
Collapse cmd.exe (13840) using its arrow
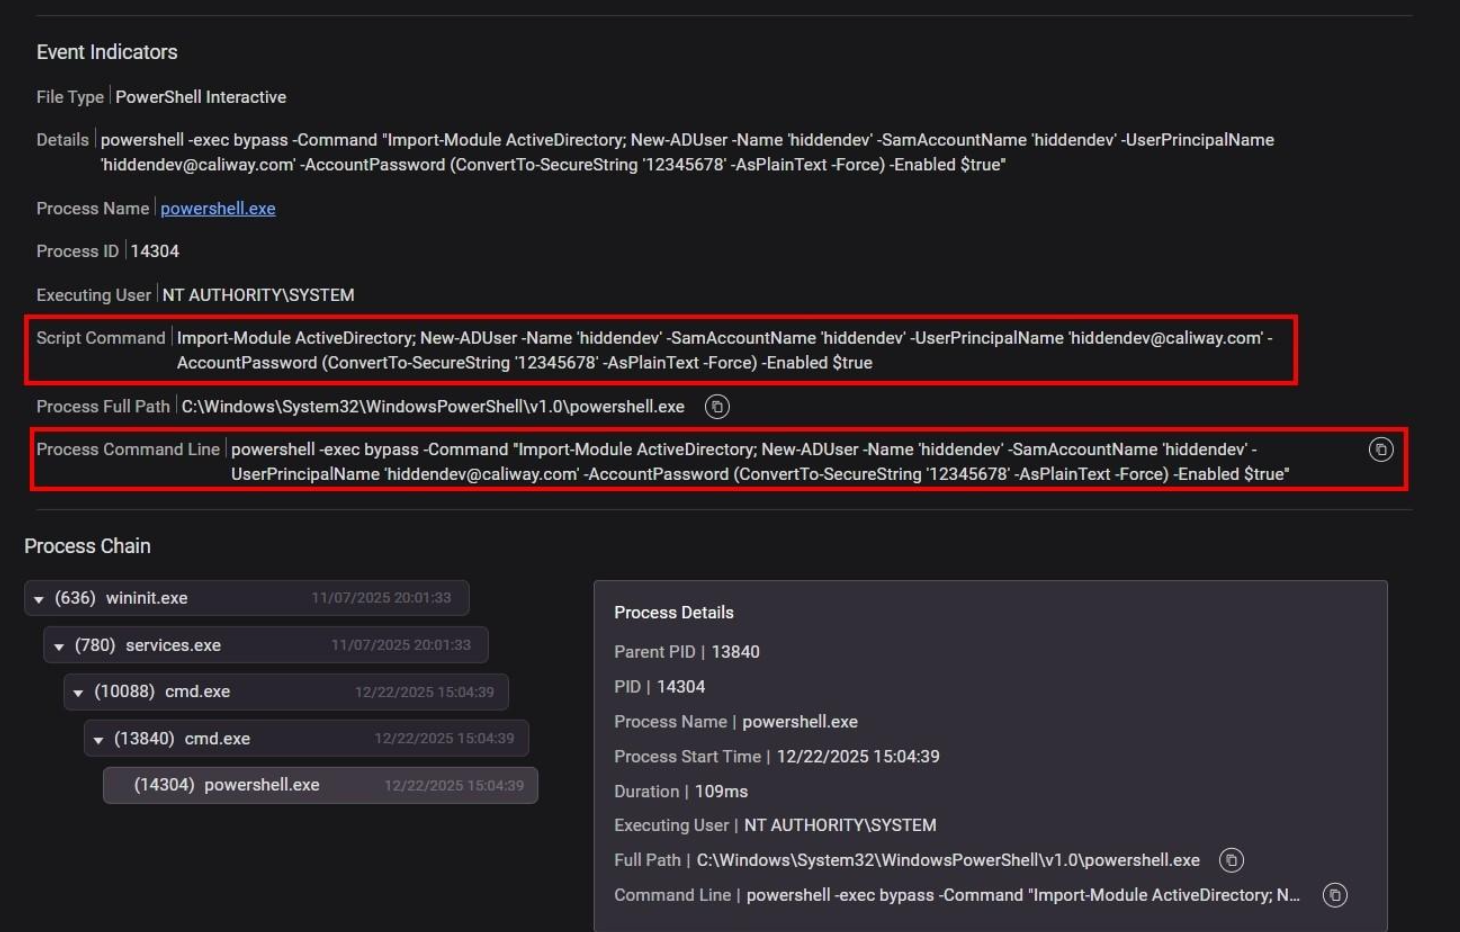click(x=98, y=740)
